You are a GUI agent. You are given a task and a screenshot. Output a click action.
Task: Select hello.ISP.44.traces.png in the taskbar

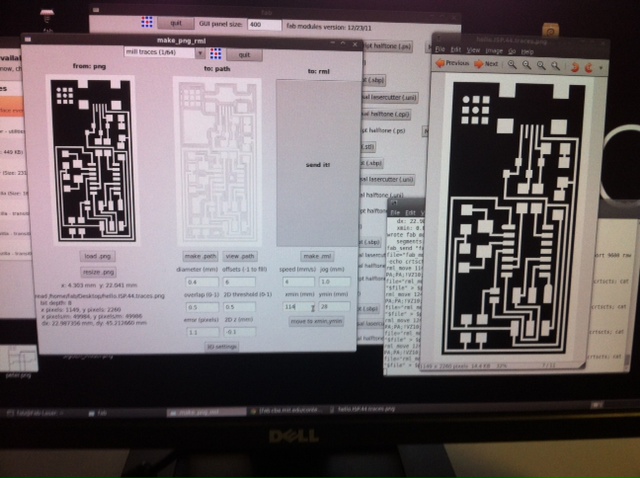coord(363,409)
